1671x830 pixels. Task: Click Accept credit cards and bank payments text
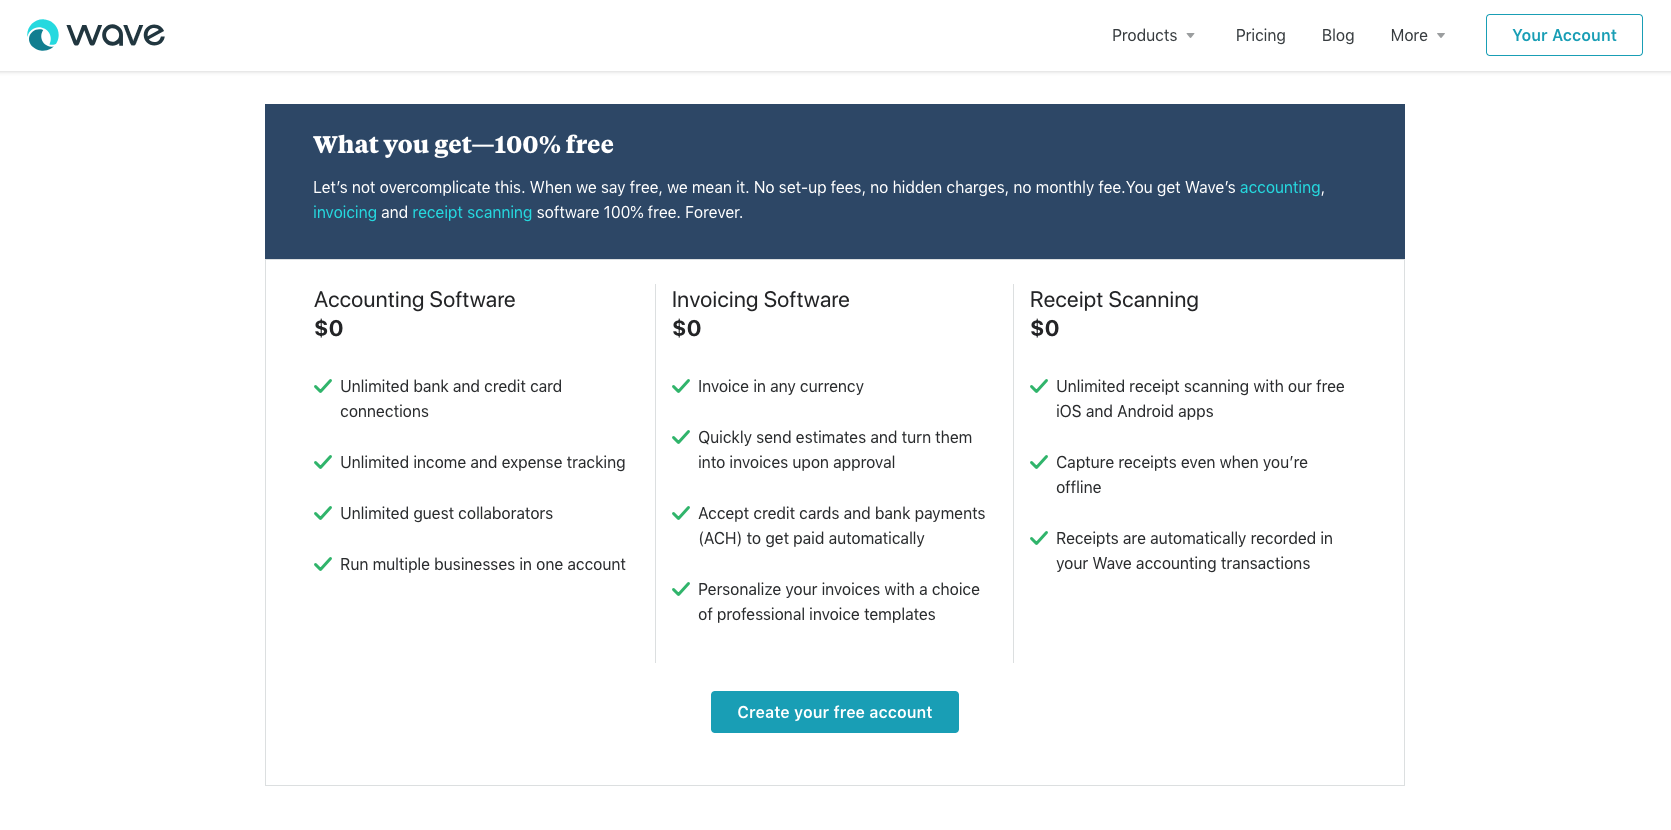coord(842,526)
